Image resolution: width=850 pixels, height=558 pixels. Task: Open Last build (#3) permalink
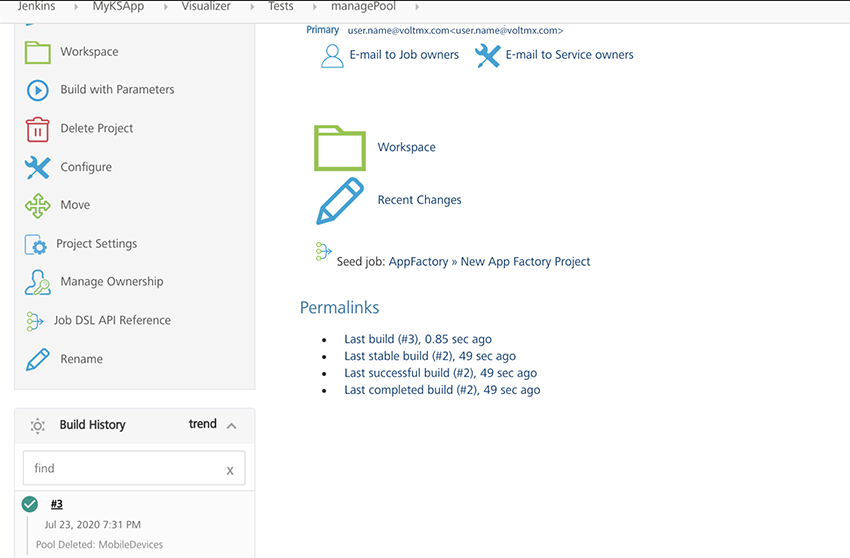pos(418,339)
